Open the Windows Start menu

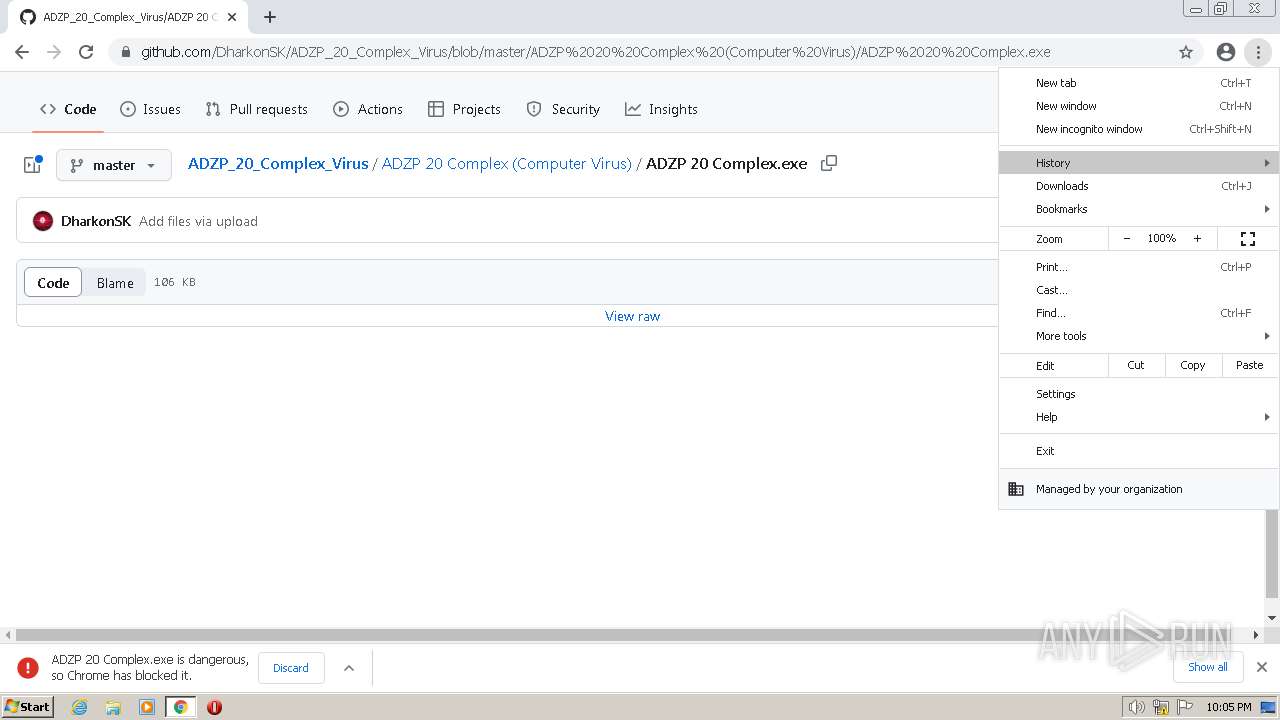click(x=27, y=707)
